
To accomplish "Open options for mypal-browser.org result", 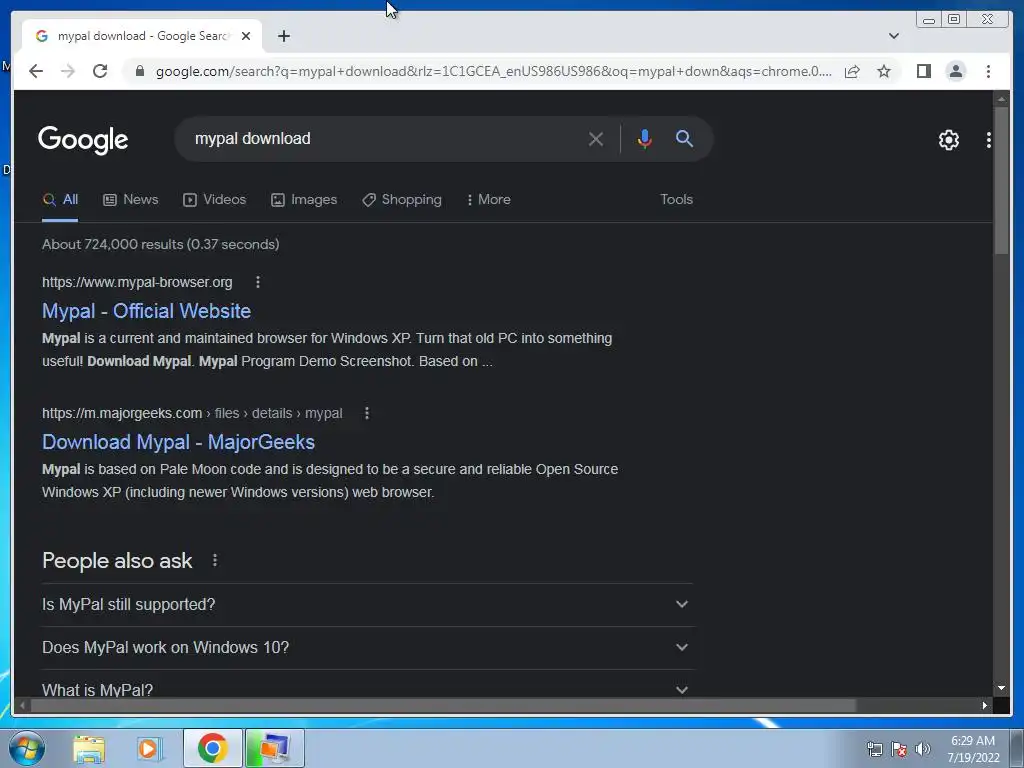I will coord(258,282).
